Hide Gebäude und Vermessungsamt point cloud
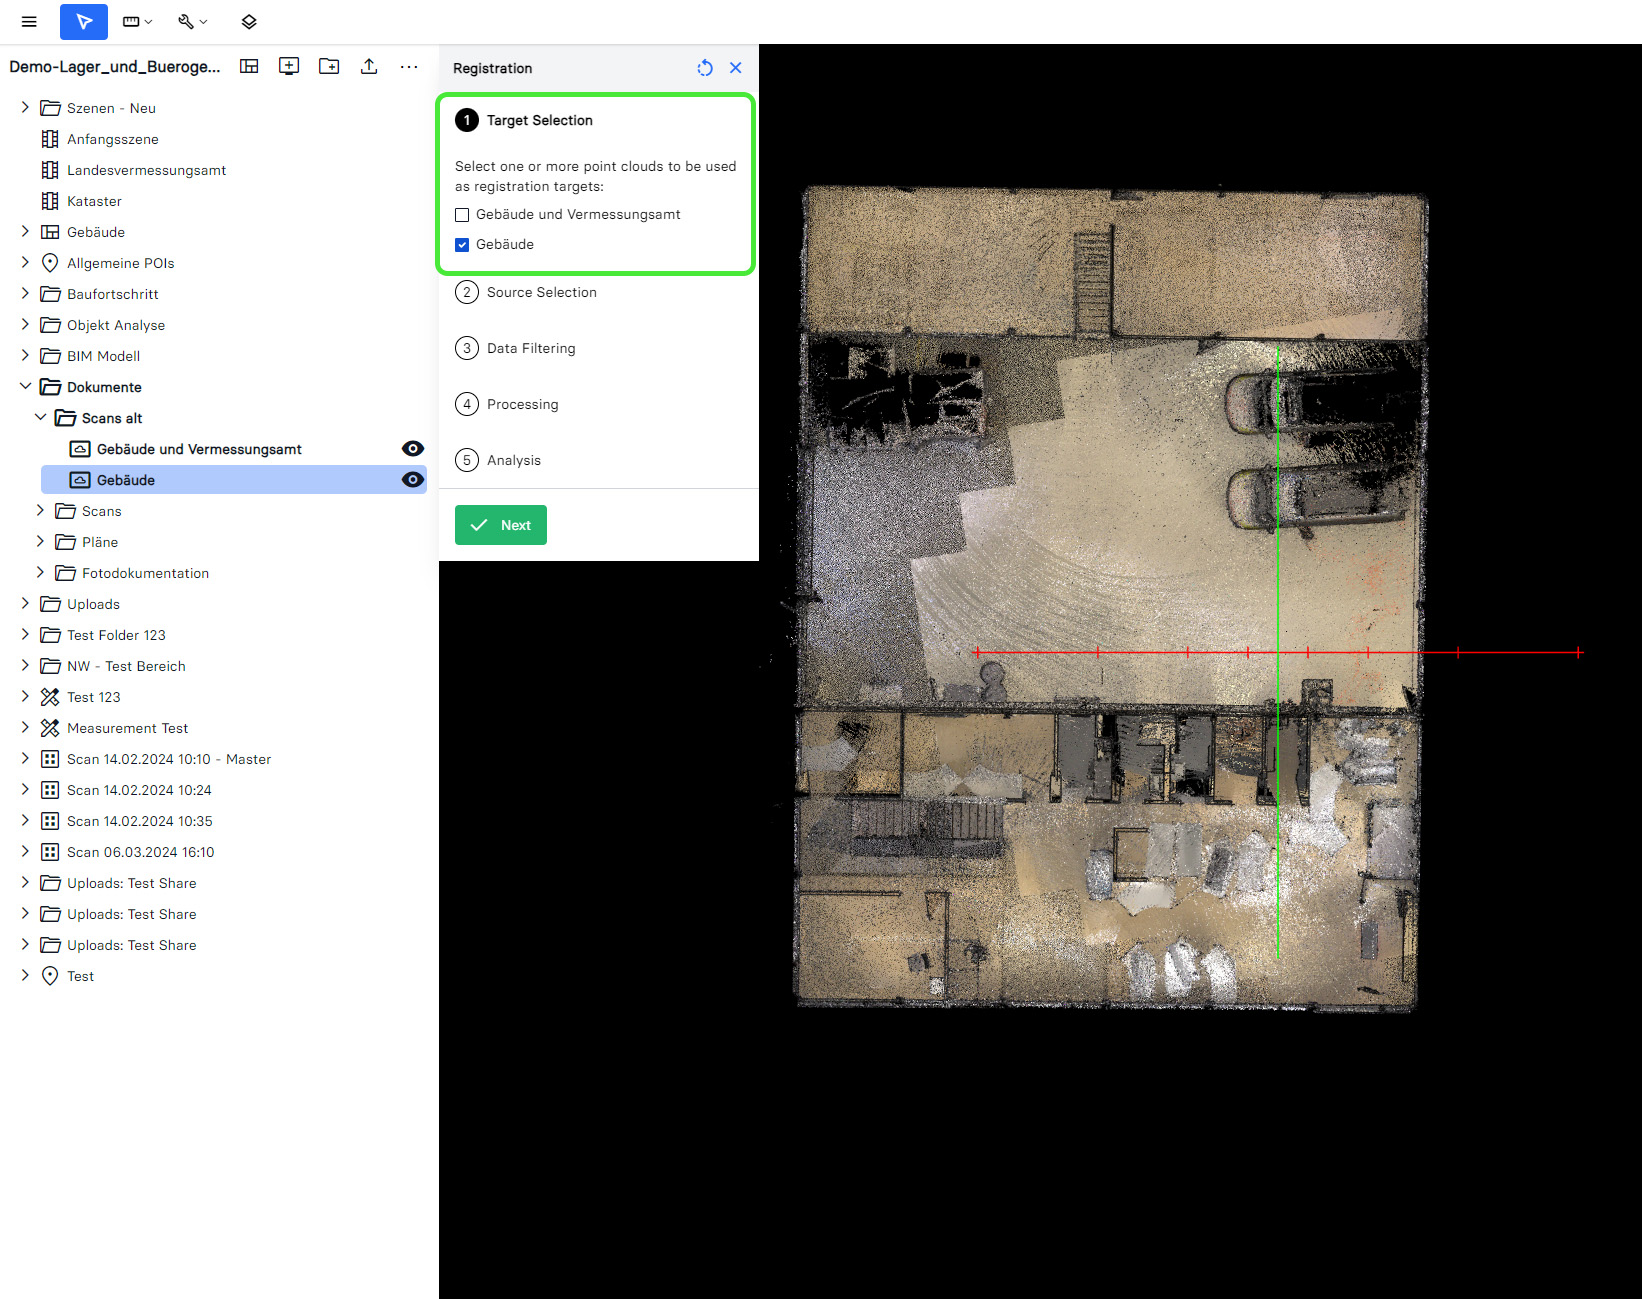Viewport: 1642px width, 1299px height. point(412,449)
